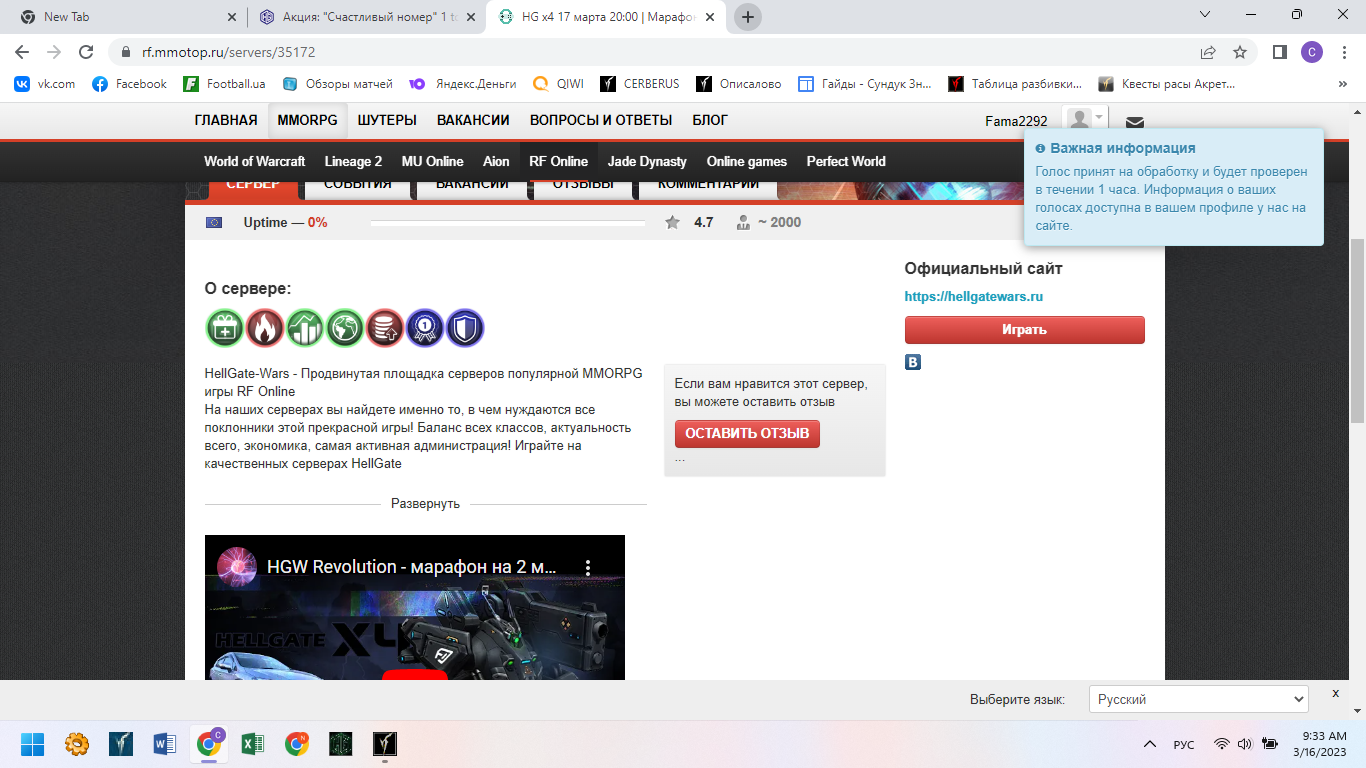Open the CERBERUS bookmark
The image size is (1366, 768).
coord(639,84)
